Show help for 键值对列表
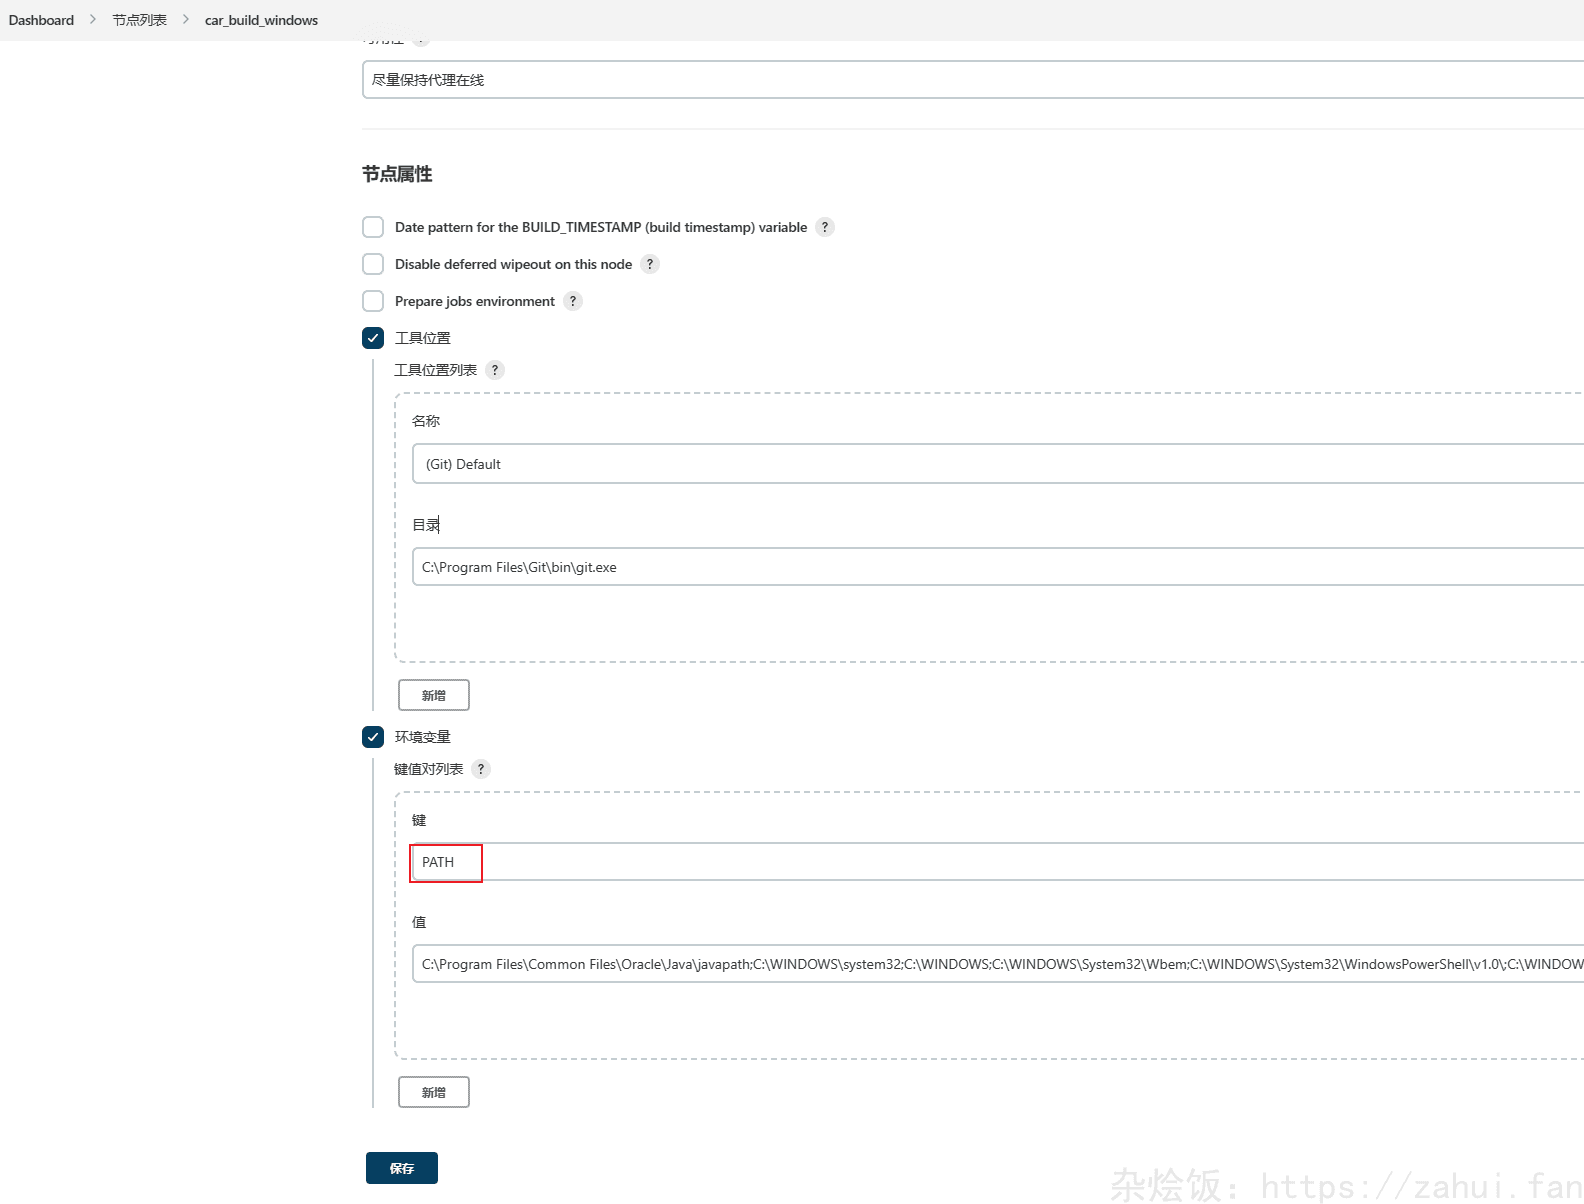Viewport: 1584px width, 1204px height. [x=481, y=769]
